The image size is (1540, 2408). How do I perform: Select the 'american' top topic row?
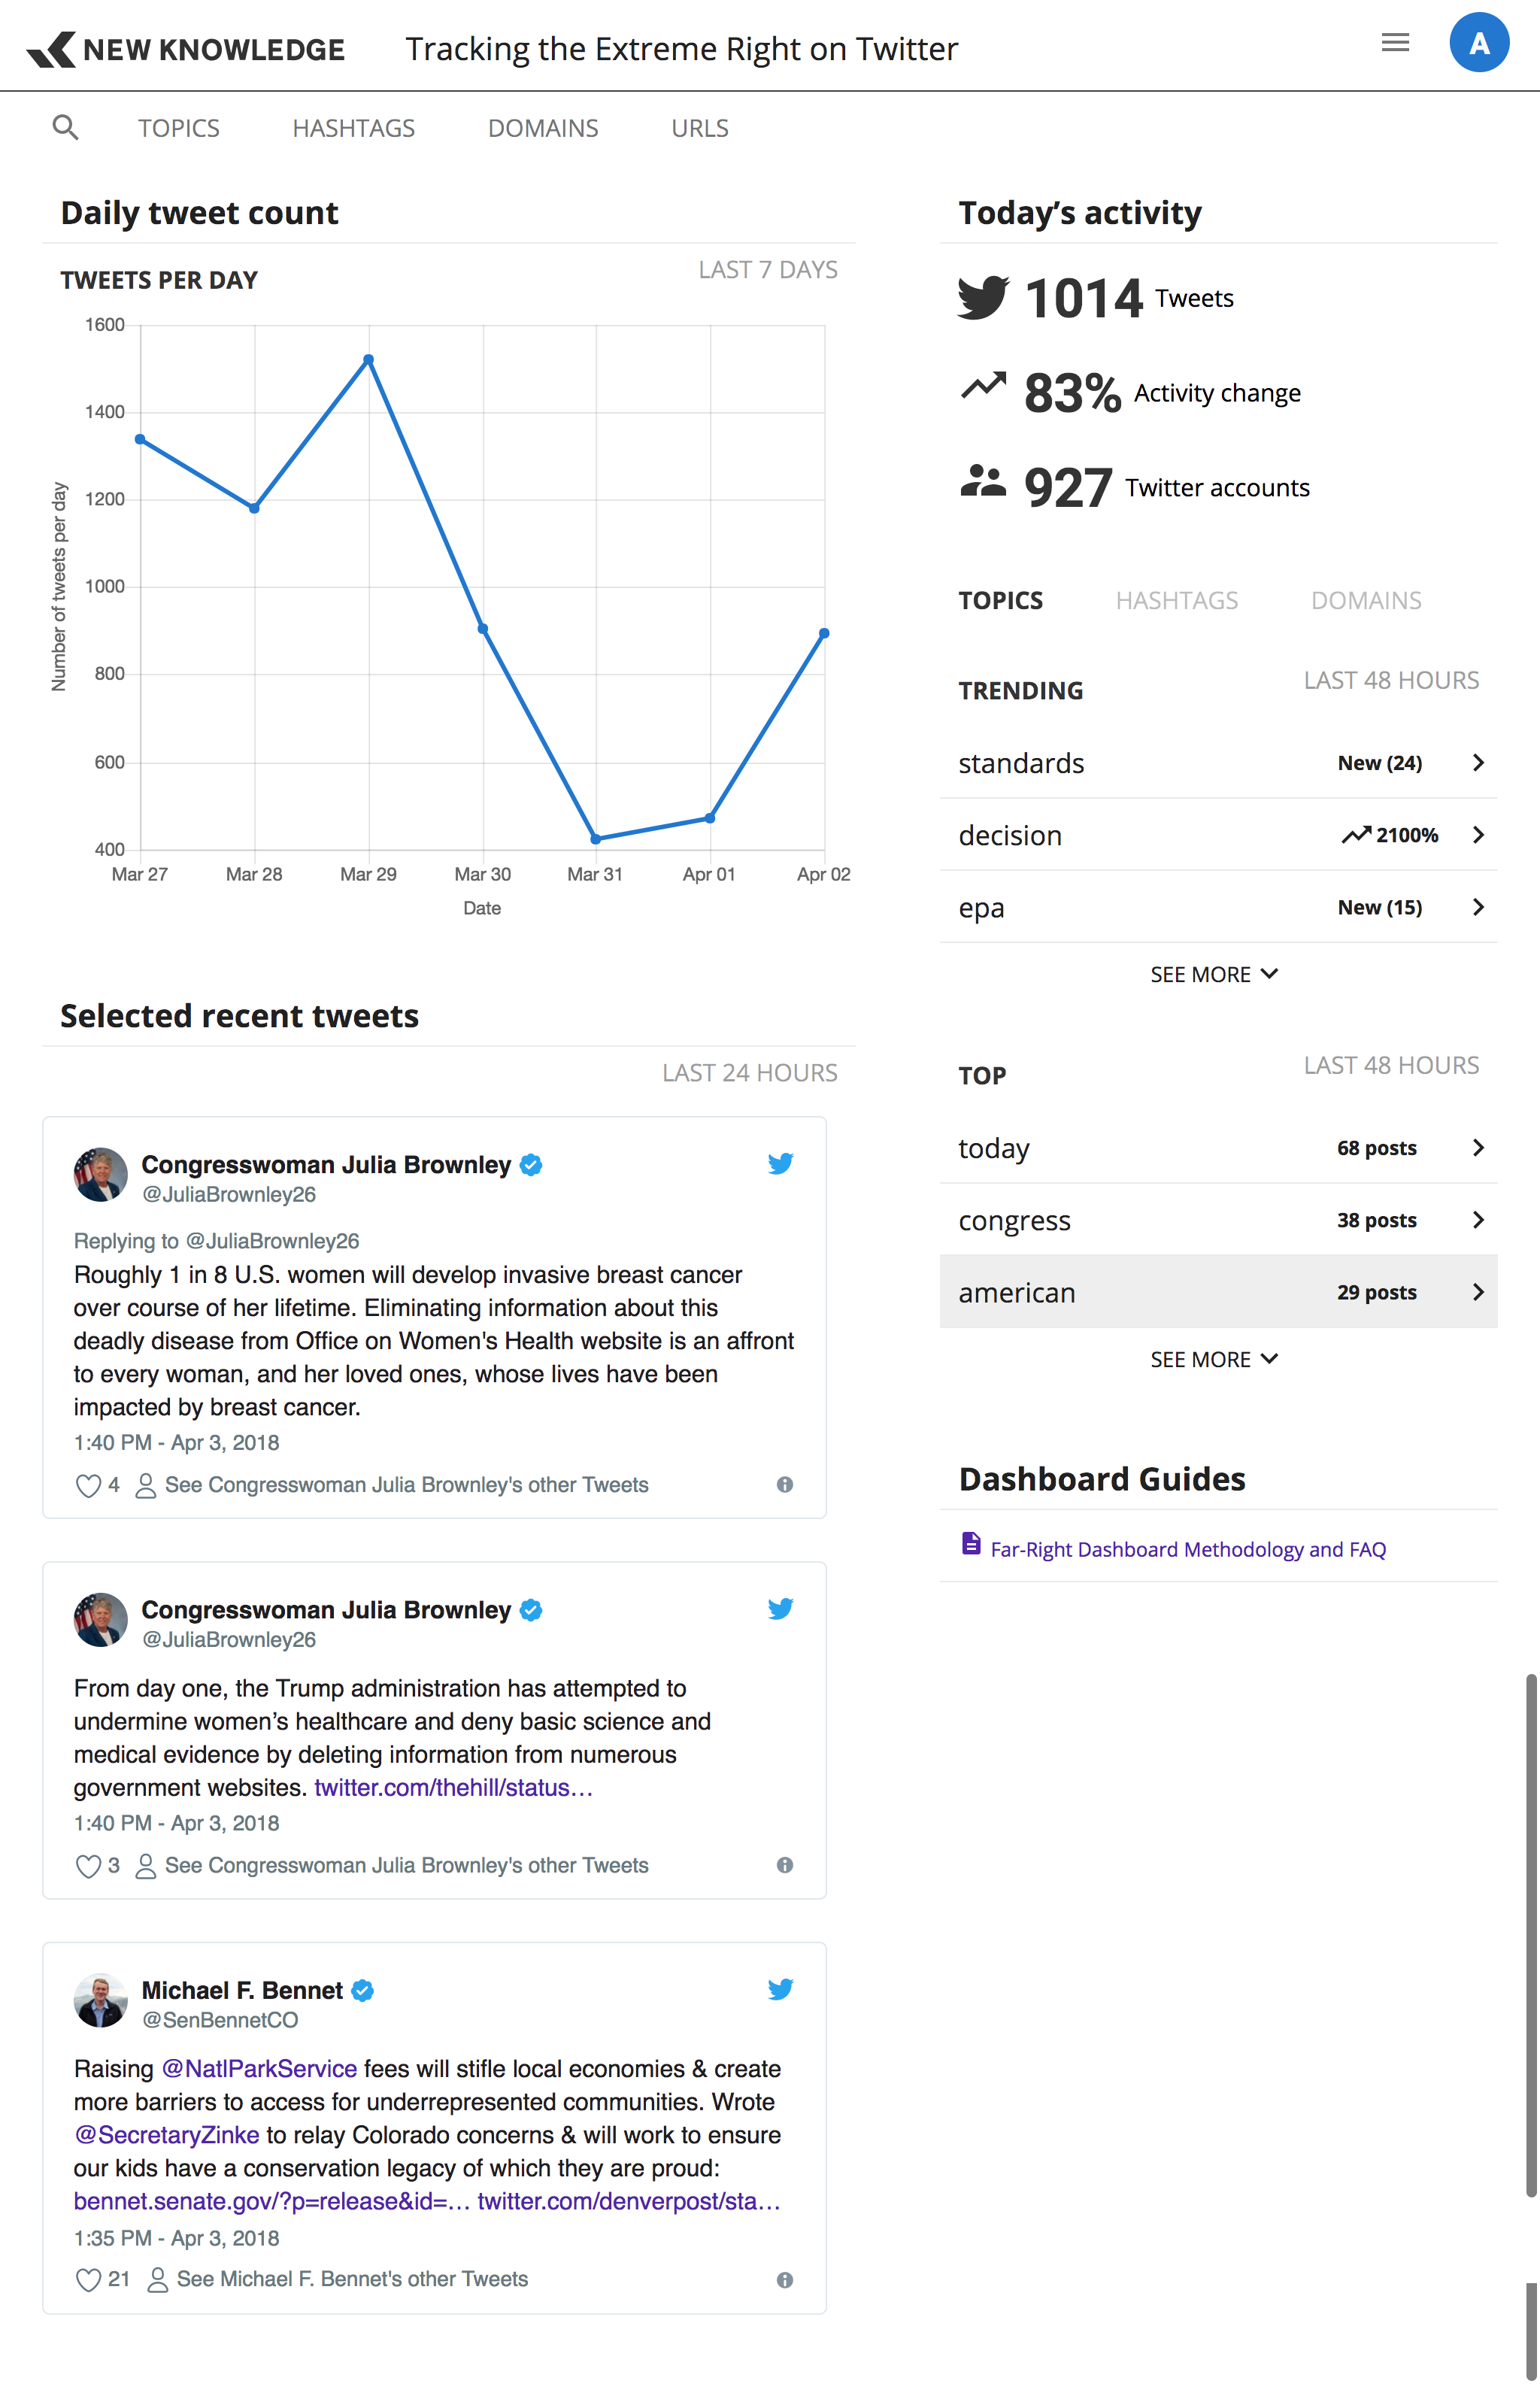click(x=1217, y=1292)
